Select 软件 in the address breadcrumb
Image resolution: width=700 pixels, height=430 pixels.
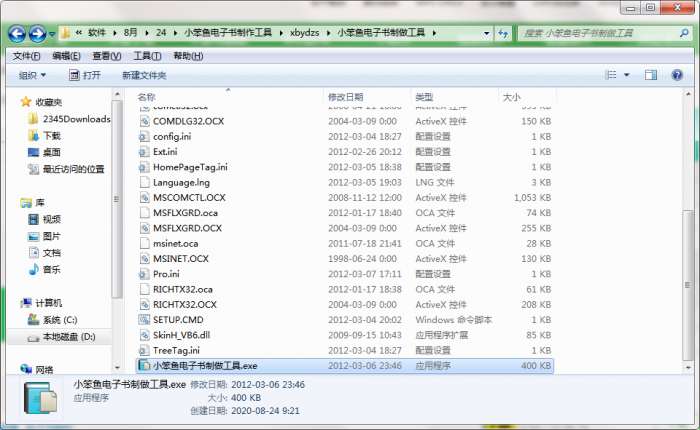point(97,33)
